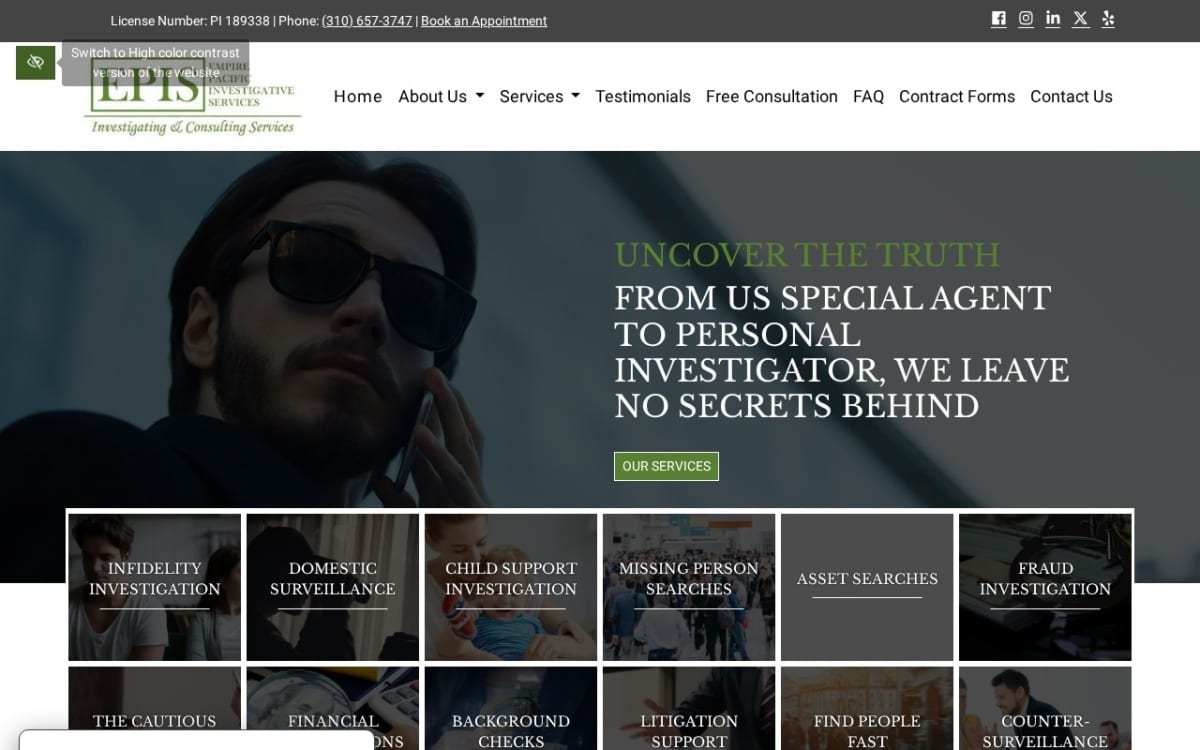1200x750 pixels.
Task: Open the Domestic Surveillance tile
Action: click(x=333, y=587)
